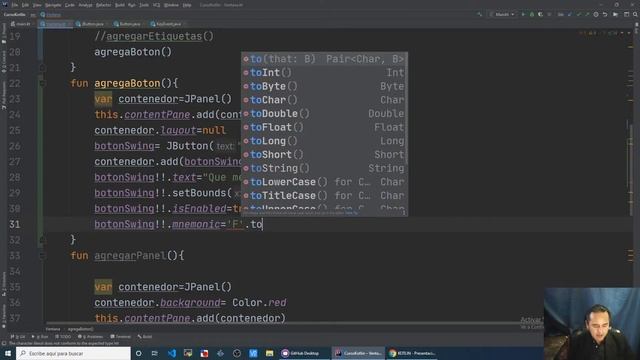Open the Navigate menu
Image resolution: width=640 pixels, height=360 pixels.
click(x=53, y=5)
